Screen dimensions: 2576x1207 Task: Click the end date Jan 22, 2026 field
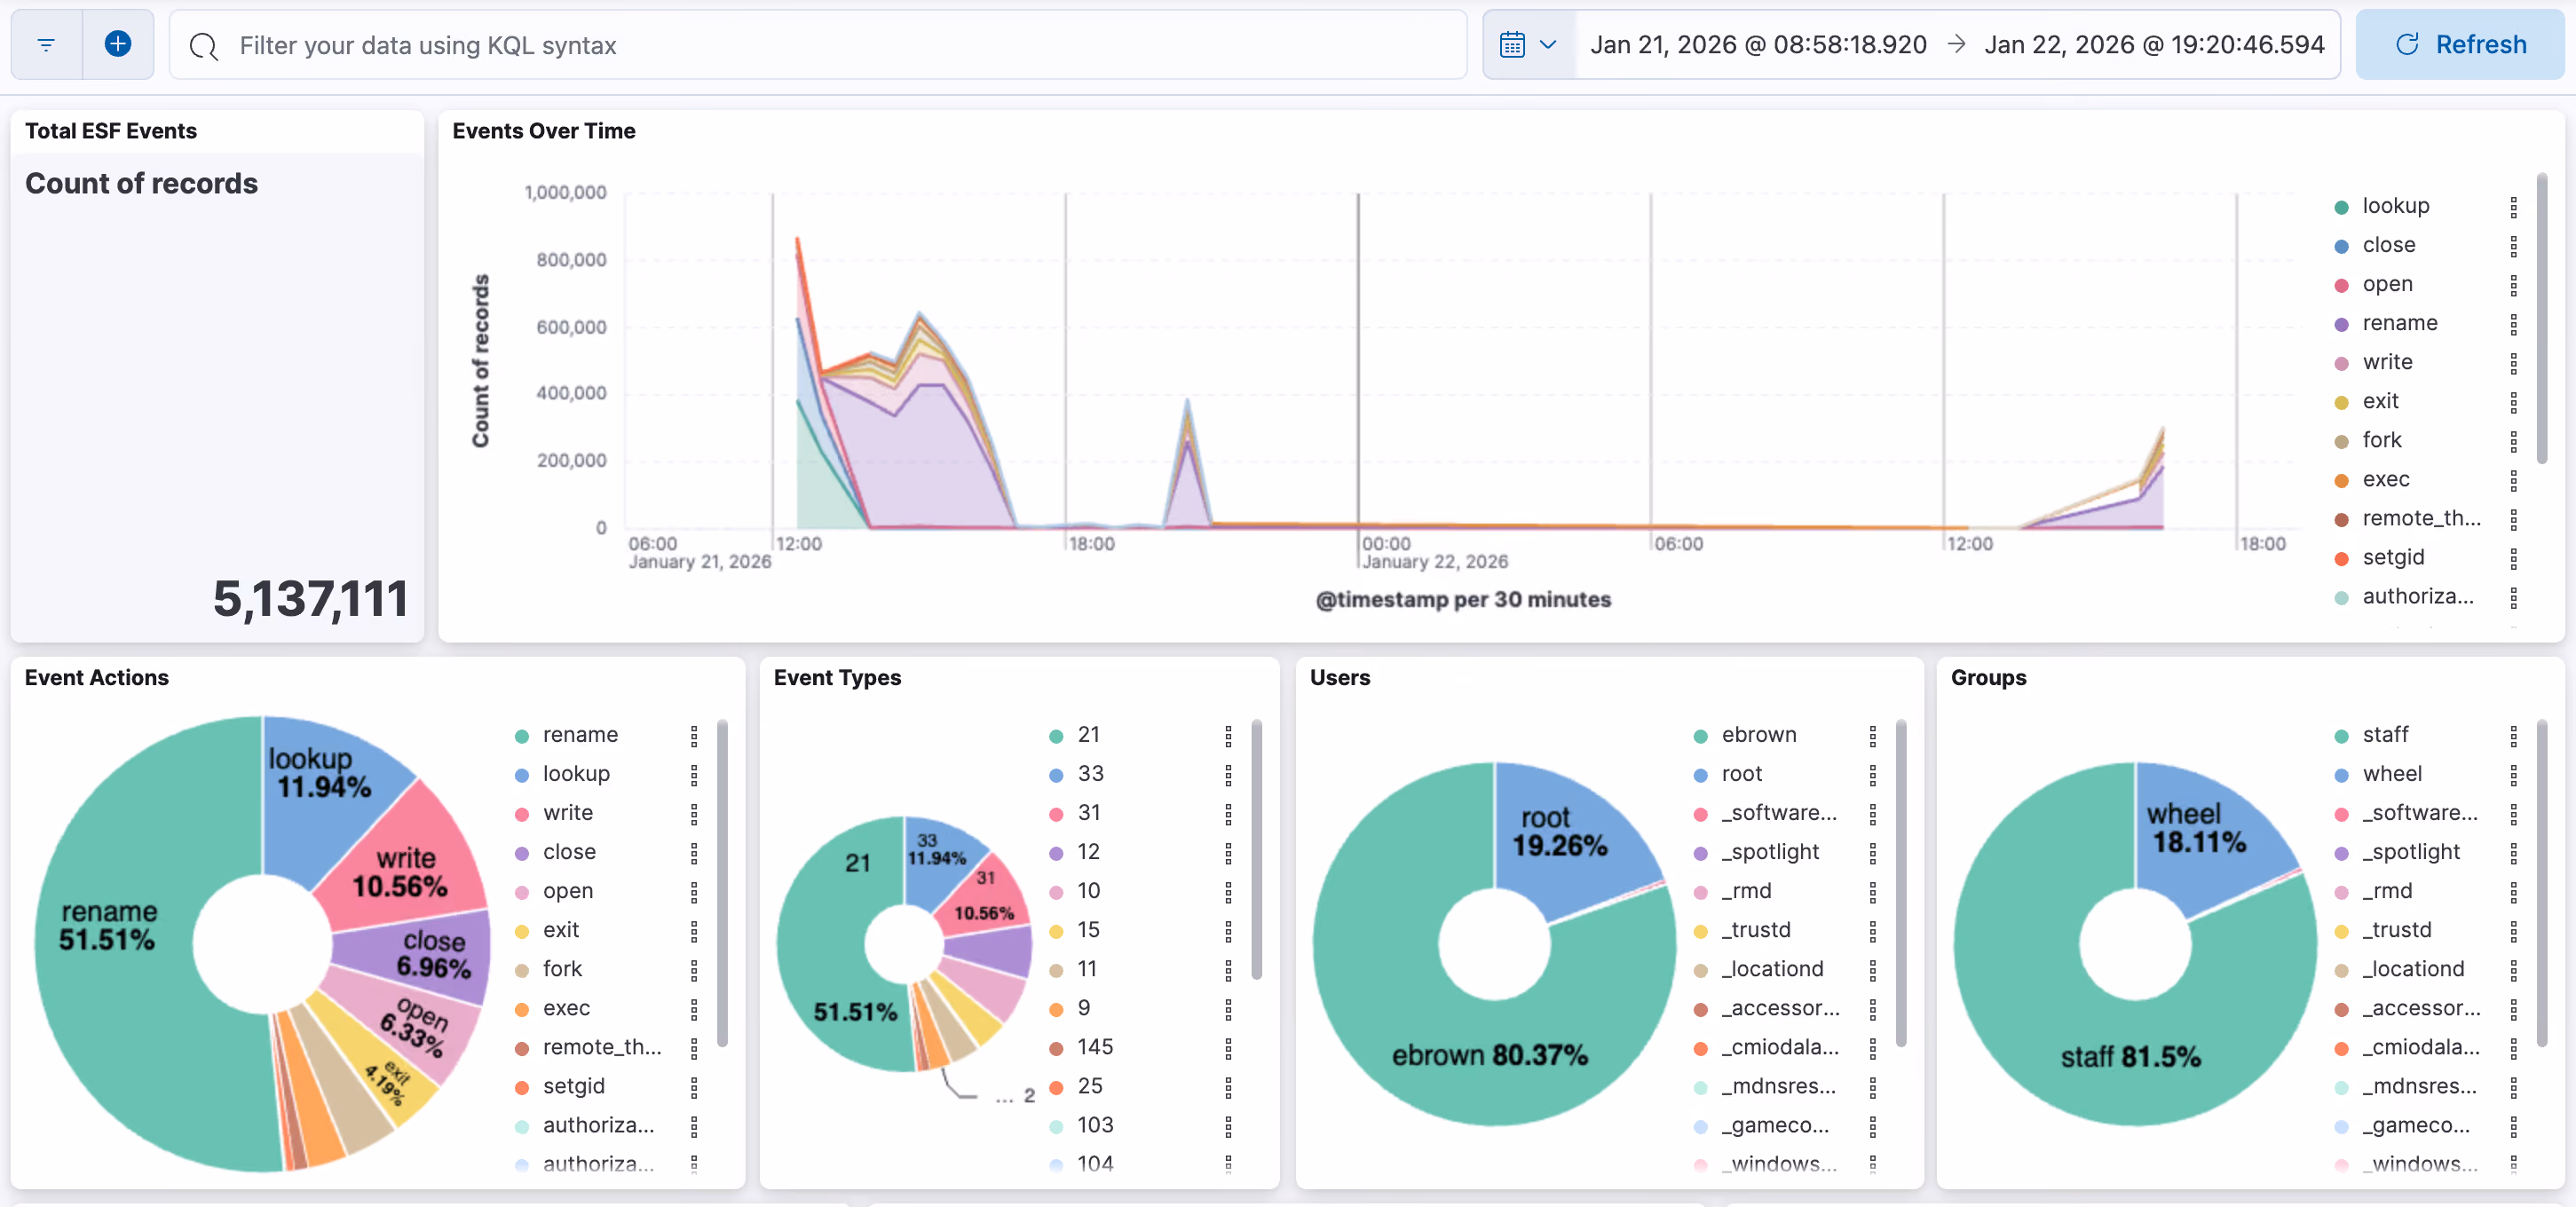pos(2154,45)
